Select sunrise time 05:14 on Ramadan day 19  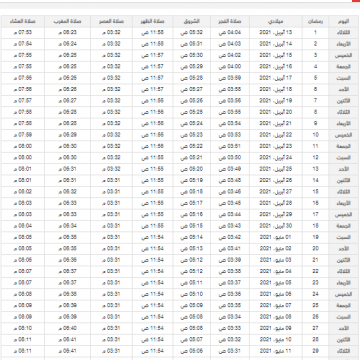[192, 237]
